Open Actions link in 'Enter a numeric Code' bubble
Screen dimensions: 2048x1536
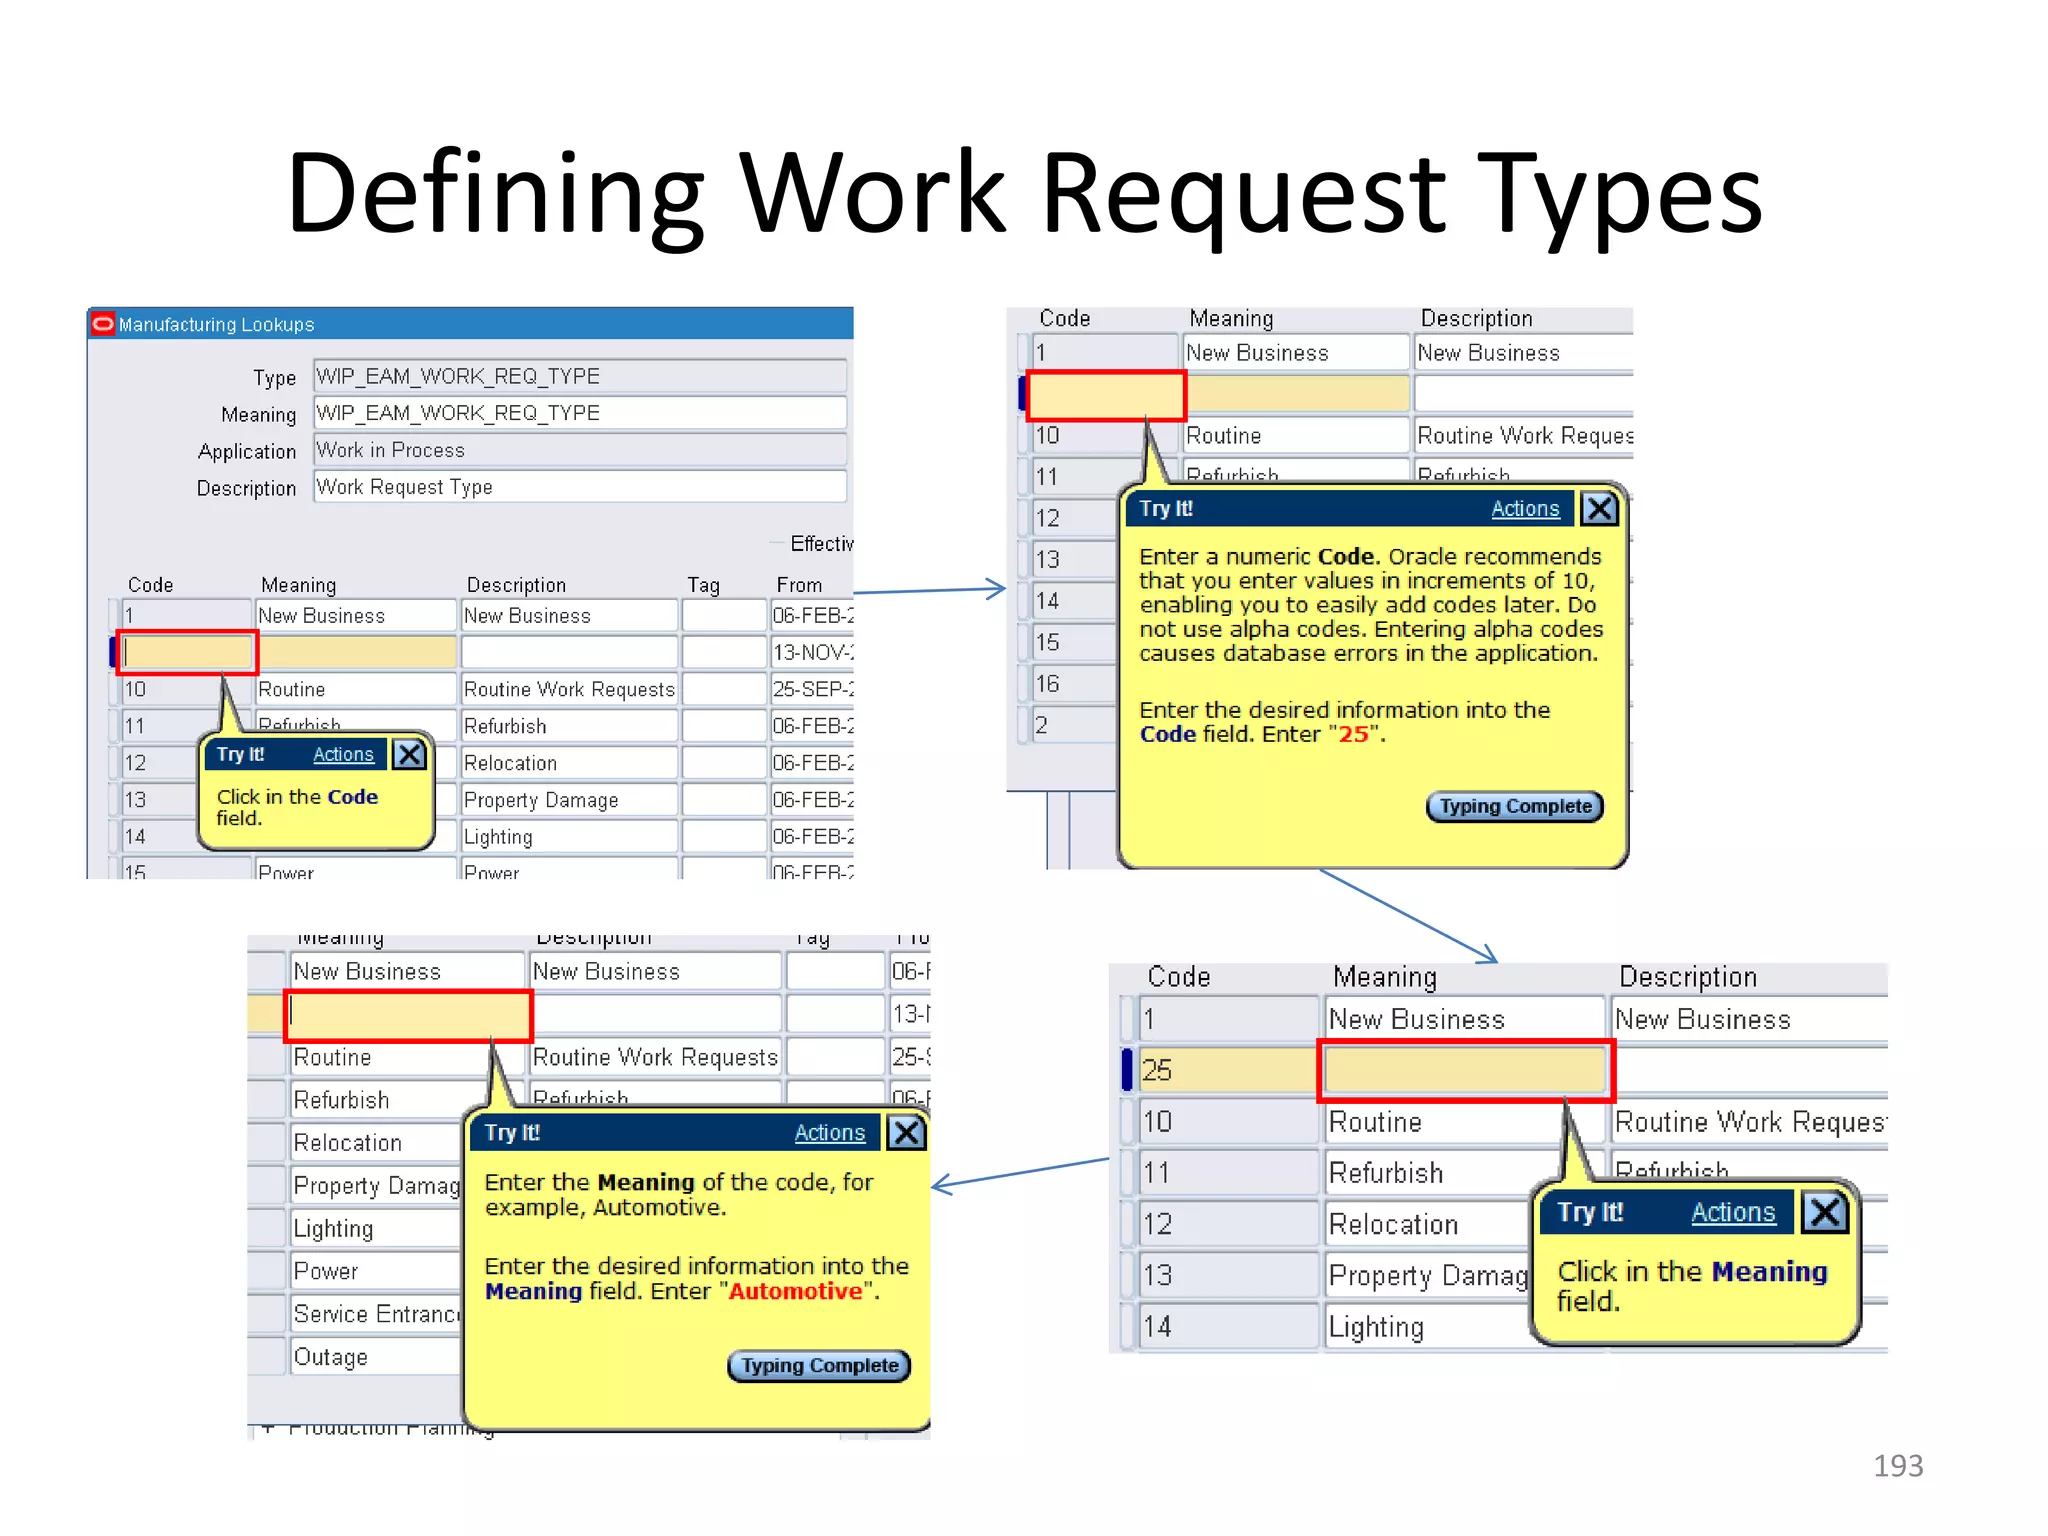pyautogui.click(x=1525, y=509)
